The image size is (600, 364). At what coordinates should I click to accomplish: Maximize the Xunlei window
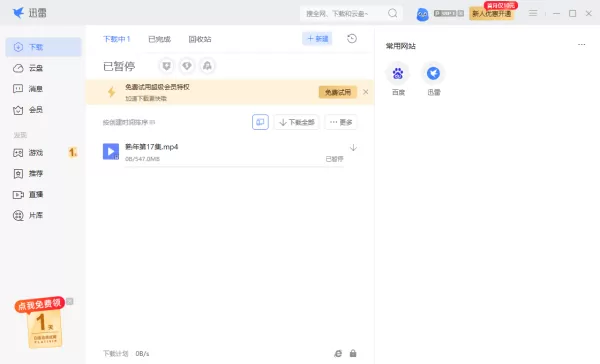[x=572, y=13]
